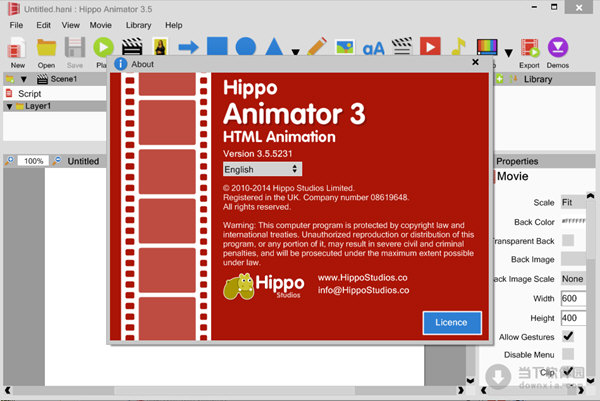Toggle the Clip checkbox
Screen dimensions: 600x401
pyautogui.click(x=568, y=371)
